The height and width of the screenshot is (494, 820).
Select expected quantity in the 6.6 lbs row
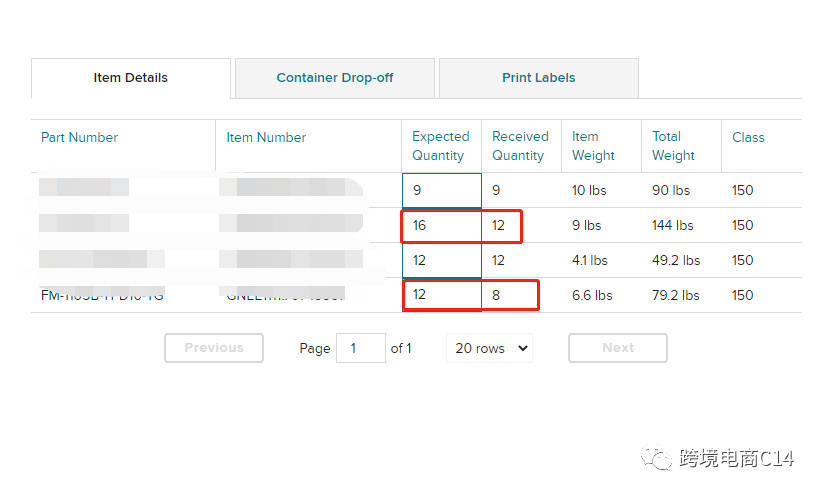441,295
